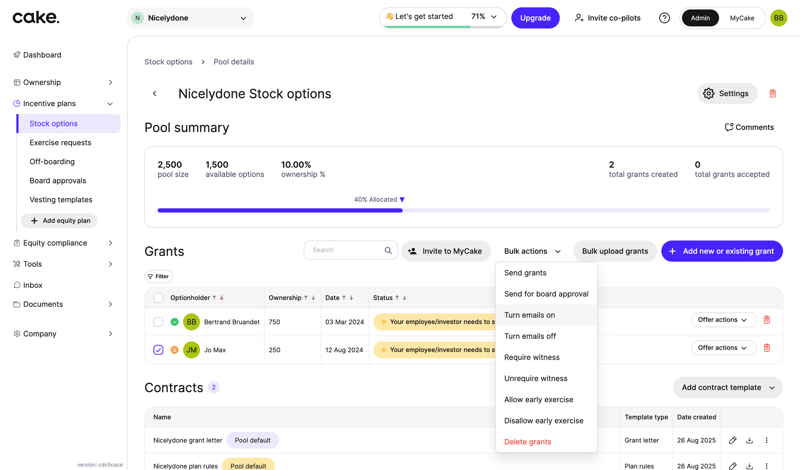Screen dimensions: 800x470
Task: Delete the pool using red trash icon
Action: pyautogui.click(x=772, y=94)
